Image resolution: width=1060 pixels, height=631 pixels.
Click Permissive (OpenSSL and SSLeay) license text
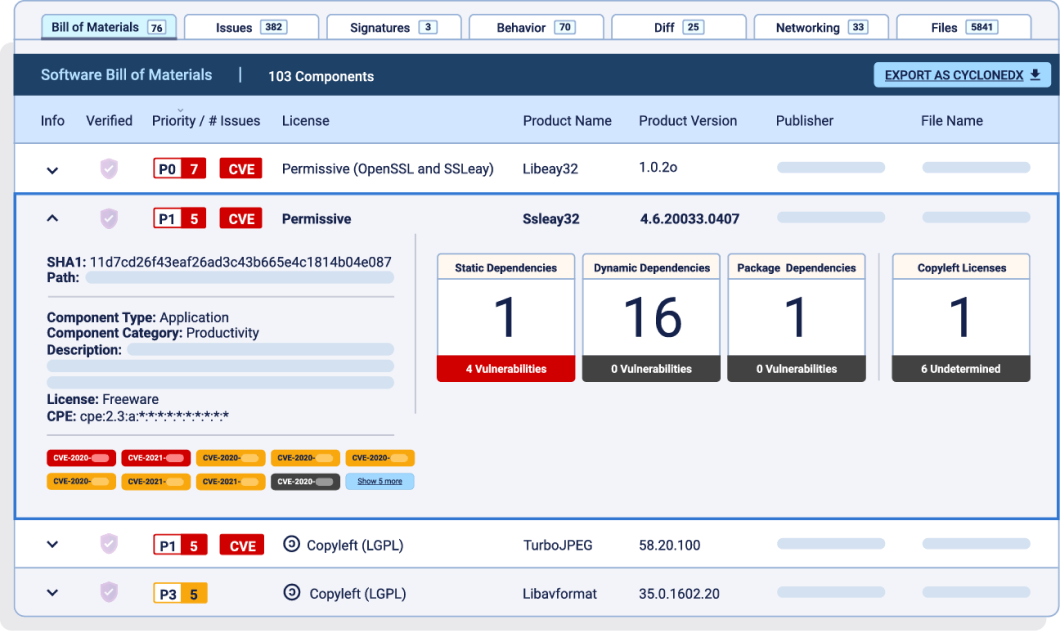coord(387,168)
